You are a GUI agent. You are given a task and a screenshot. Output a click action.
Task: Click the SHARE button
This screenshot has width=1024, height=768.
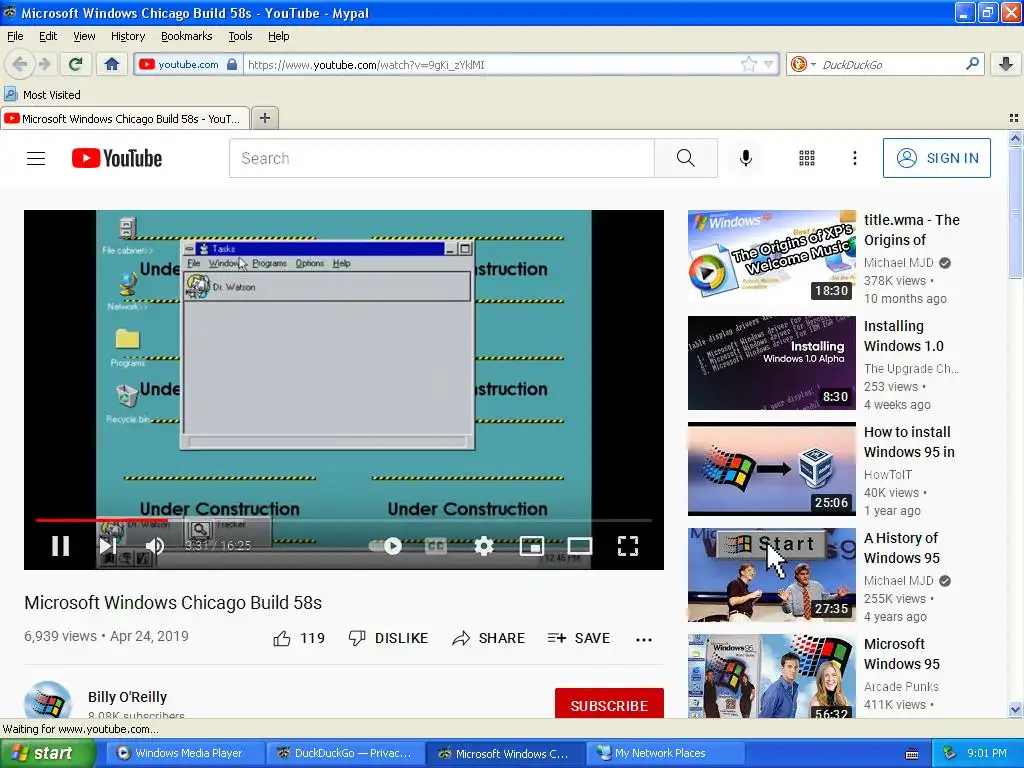click(488, 638)
